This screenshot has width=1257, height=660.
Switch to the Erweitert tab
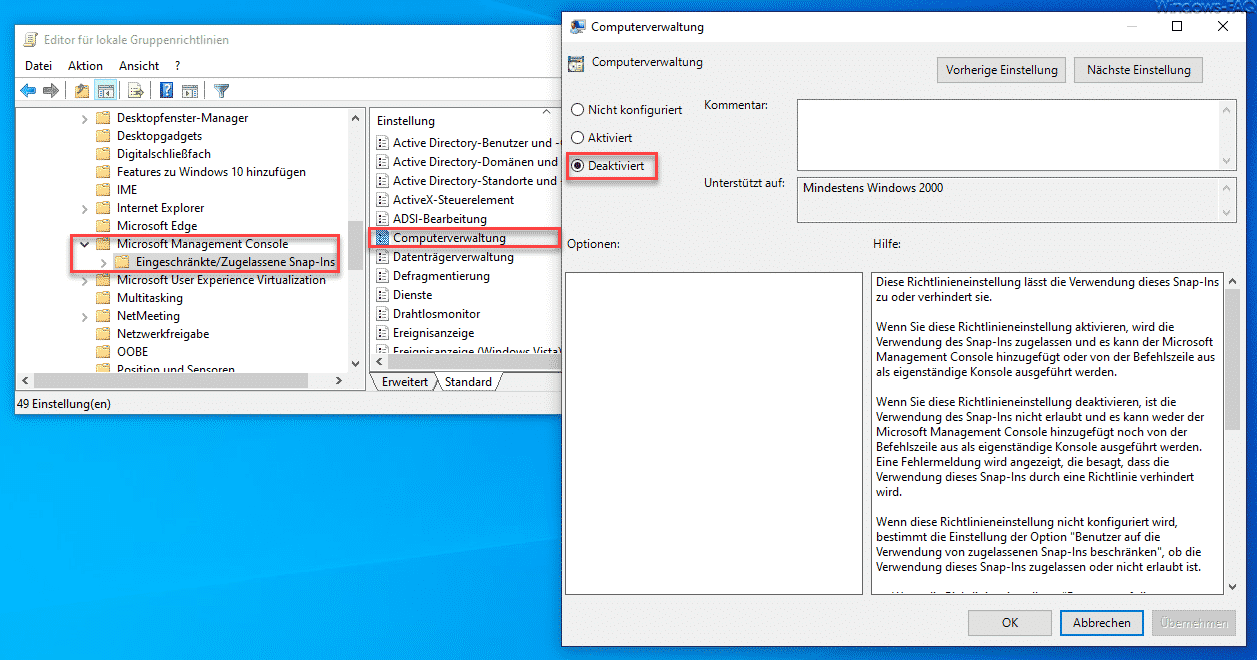pyautogui.click(x=405, y=382)
